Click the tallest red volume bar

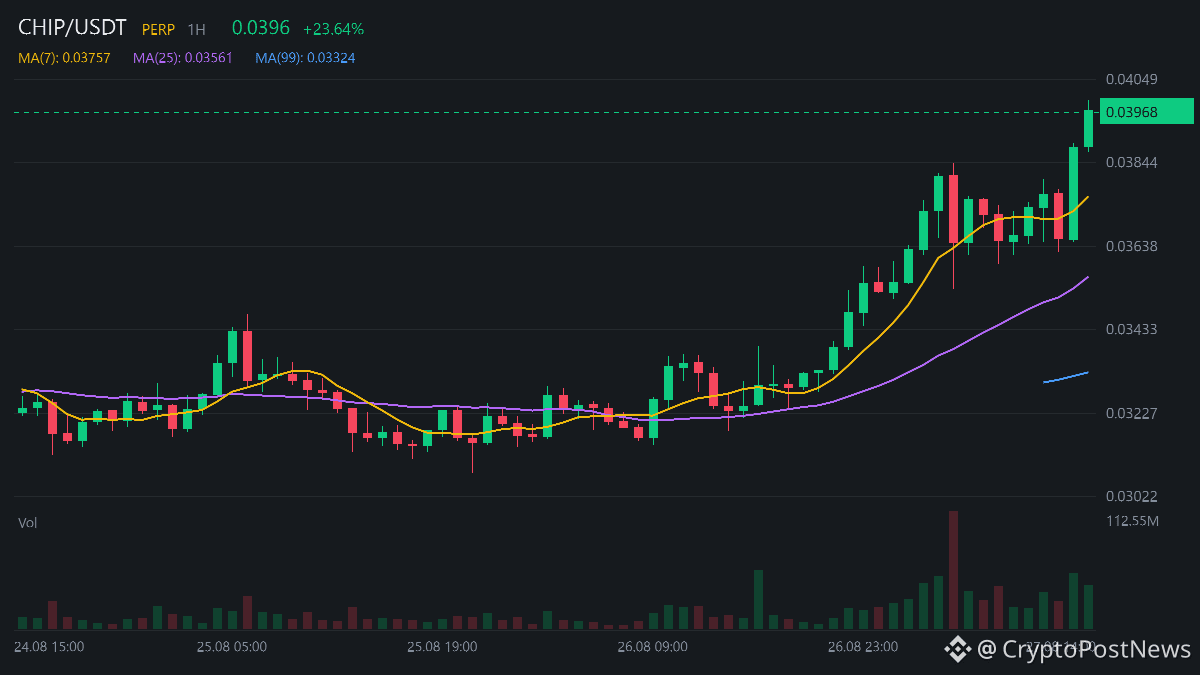click(x=953, y=570)
